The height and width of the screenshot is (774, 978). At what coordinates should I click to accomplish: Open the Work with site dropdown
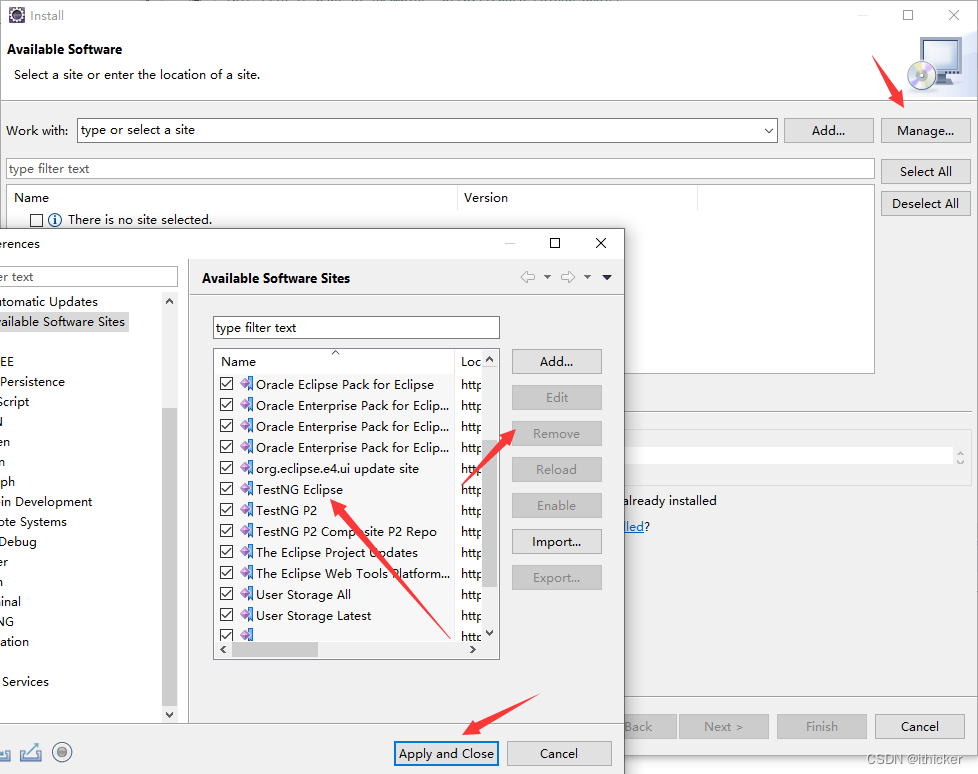(768, 130)
